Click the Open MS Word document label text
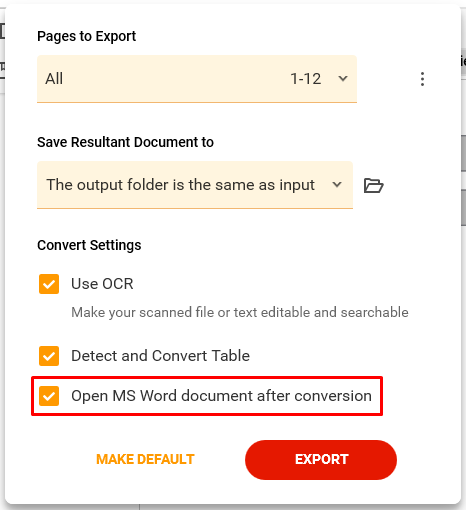 click(x=221, y=396)
